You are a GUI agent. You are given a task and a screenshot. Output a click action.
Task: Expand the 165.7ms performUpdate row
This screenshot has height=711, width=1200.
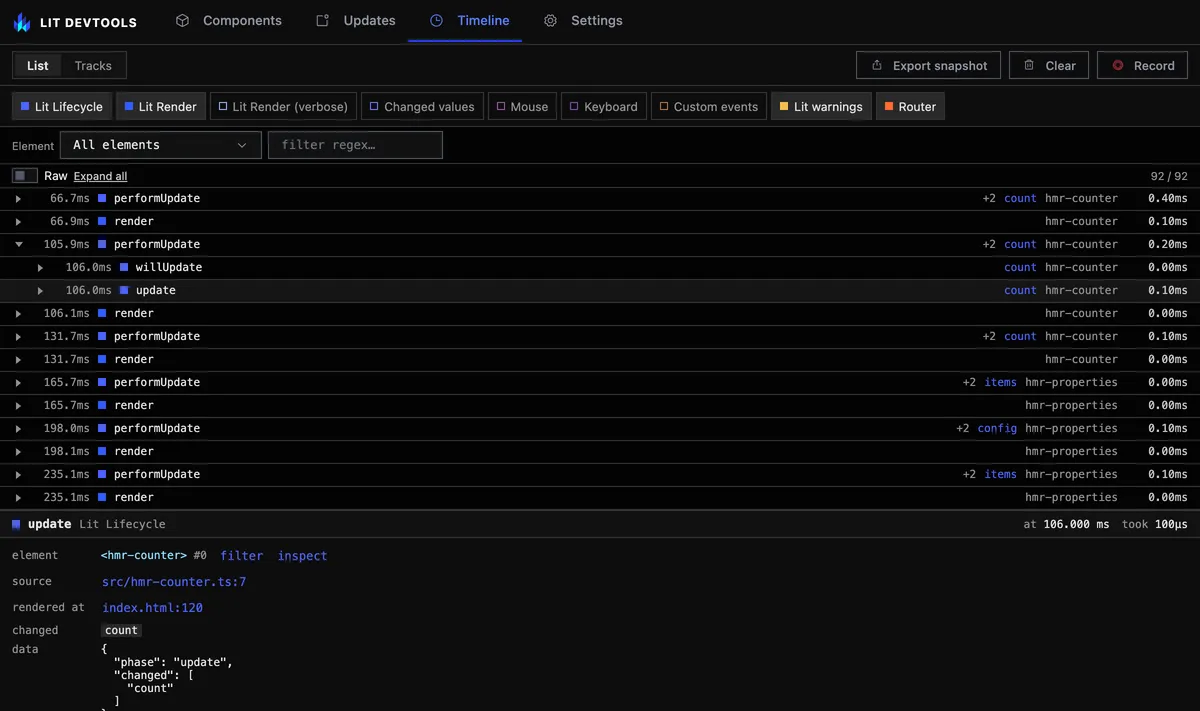click(18, 383)
